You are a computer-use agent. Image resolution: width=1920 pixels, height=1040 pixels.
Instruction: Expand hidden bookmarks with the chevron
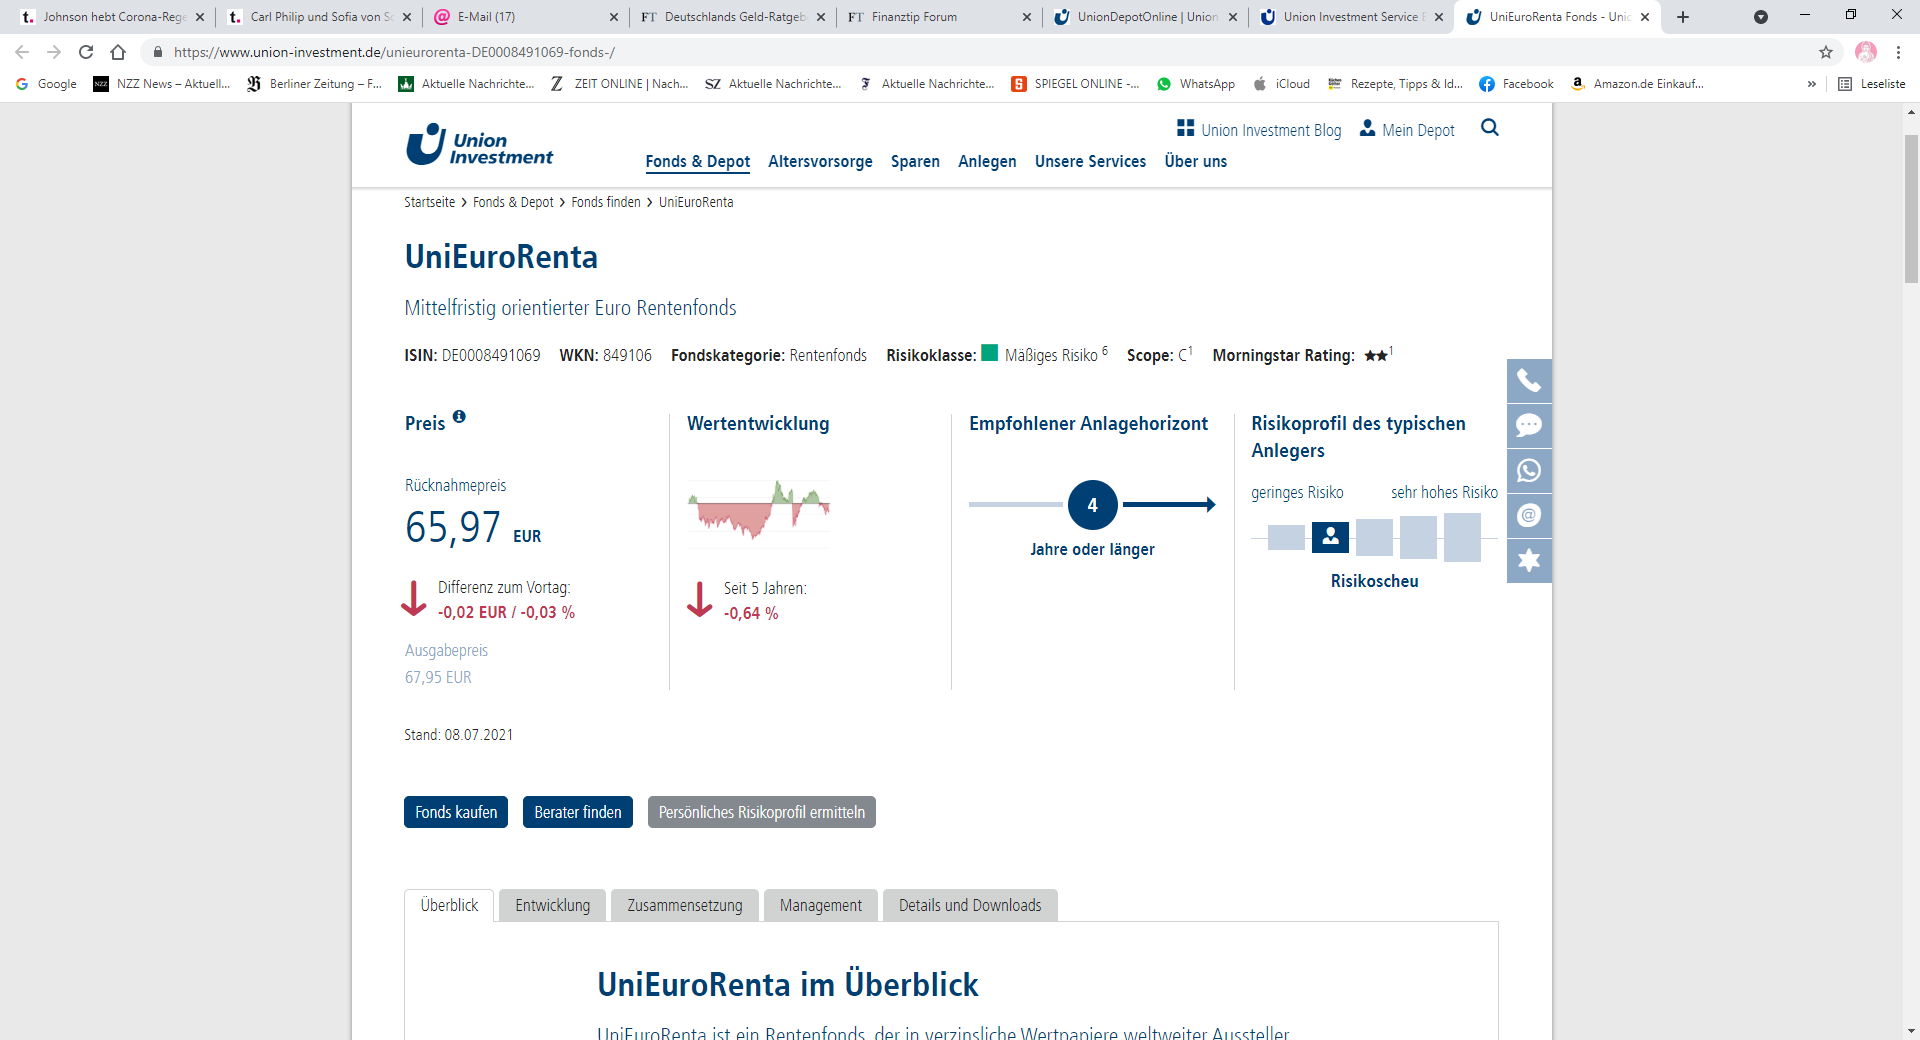(1811, 84)
